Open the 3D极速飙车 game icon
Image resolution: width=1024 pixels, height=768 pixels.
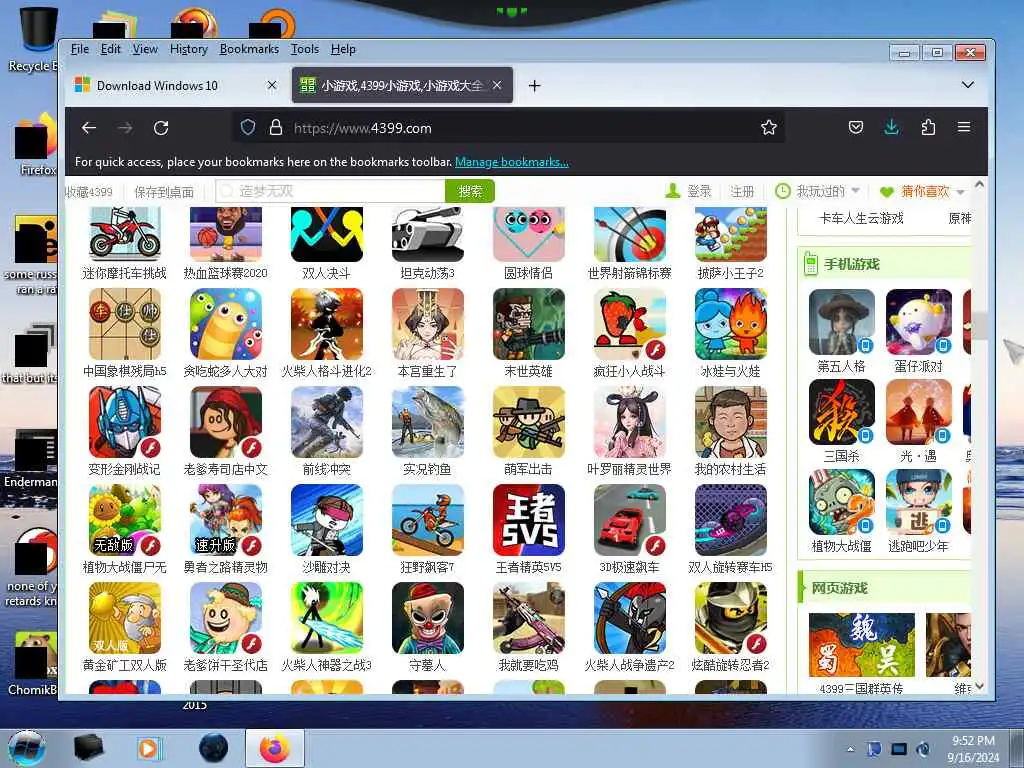[630, 520]
